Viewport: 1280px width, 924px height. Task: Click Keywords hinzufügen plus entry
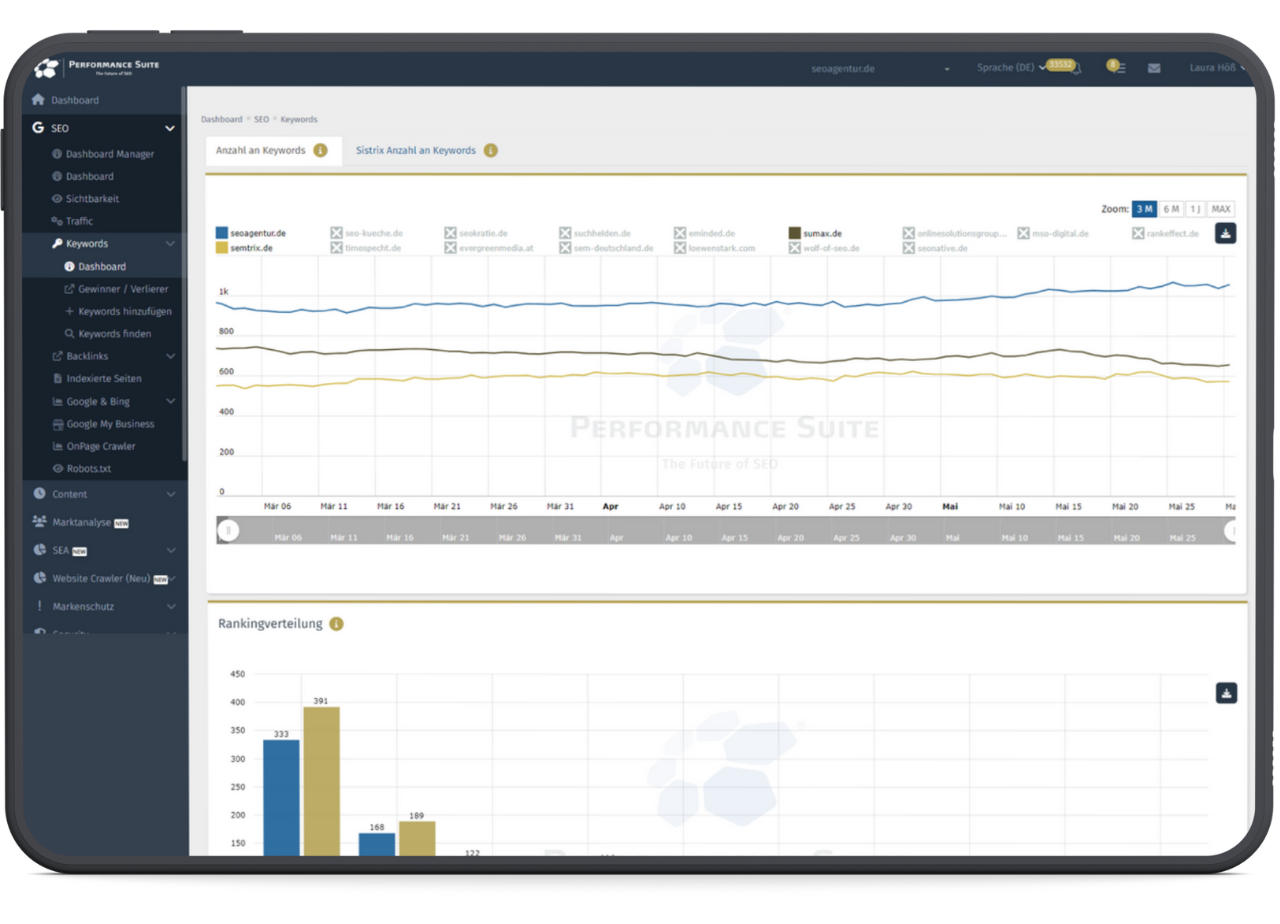(118, 312)
